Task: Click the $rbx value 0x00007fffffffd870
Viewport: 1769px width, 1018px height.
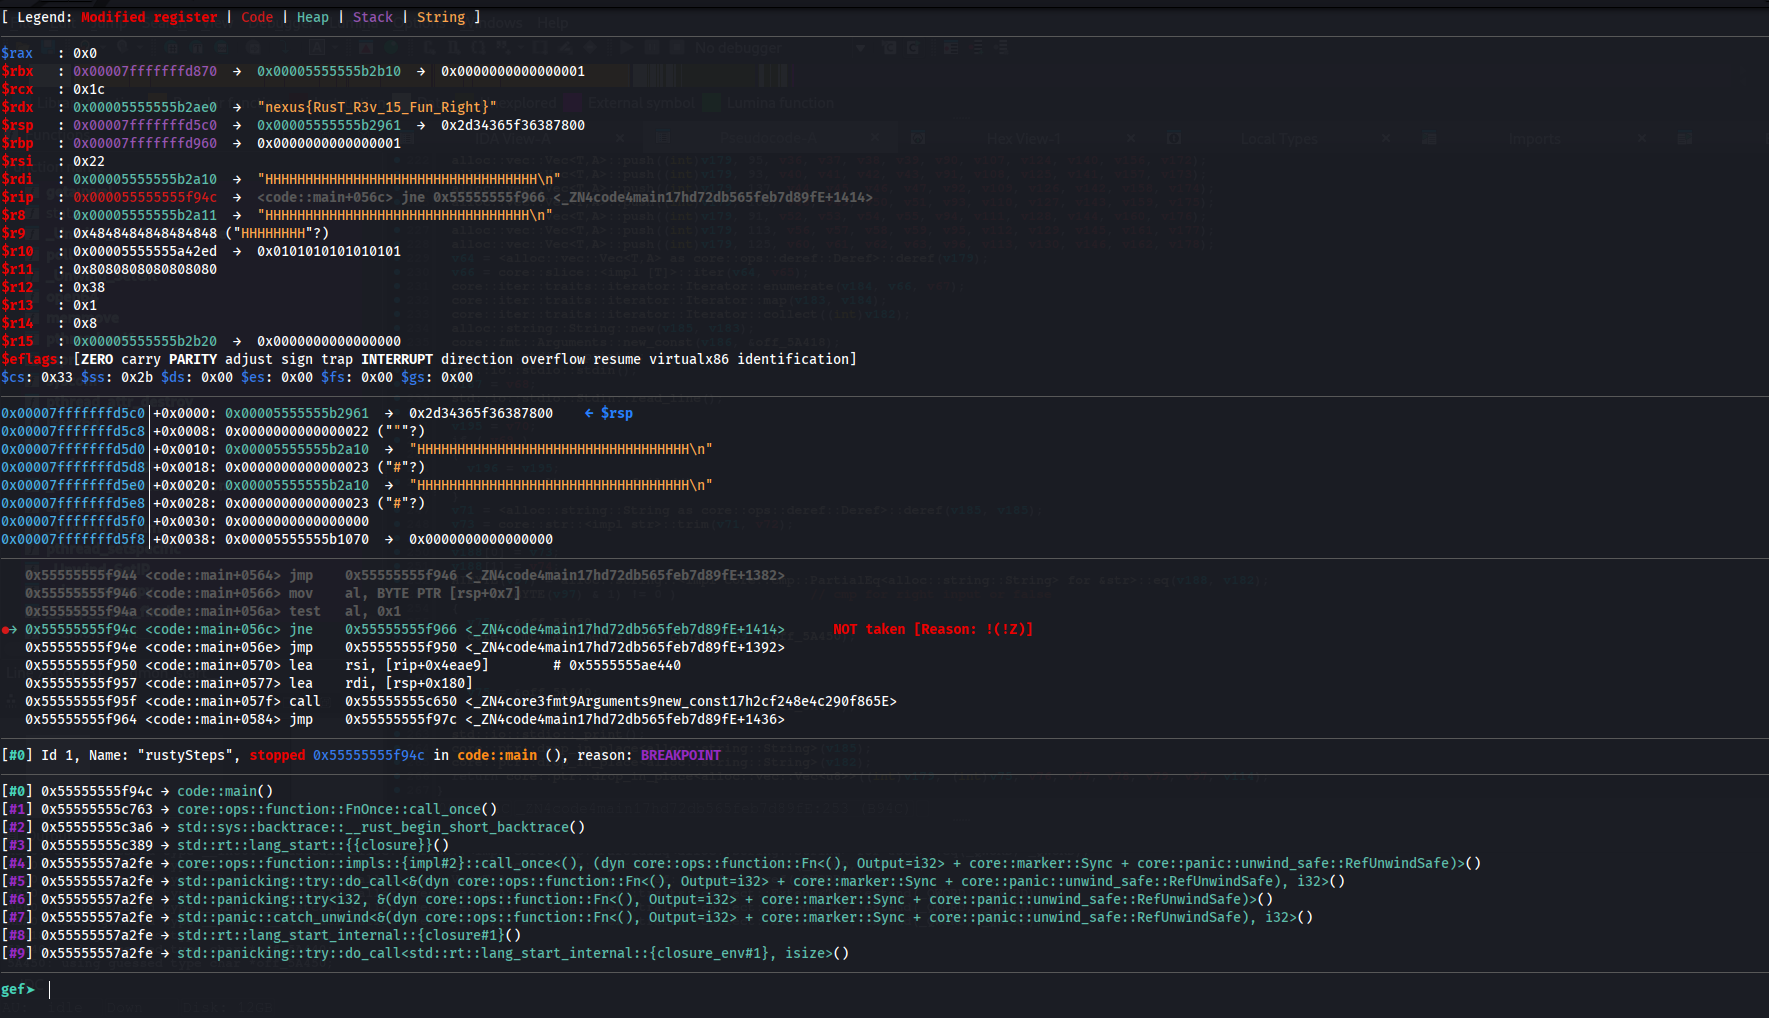Action: (145, 71)
